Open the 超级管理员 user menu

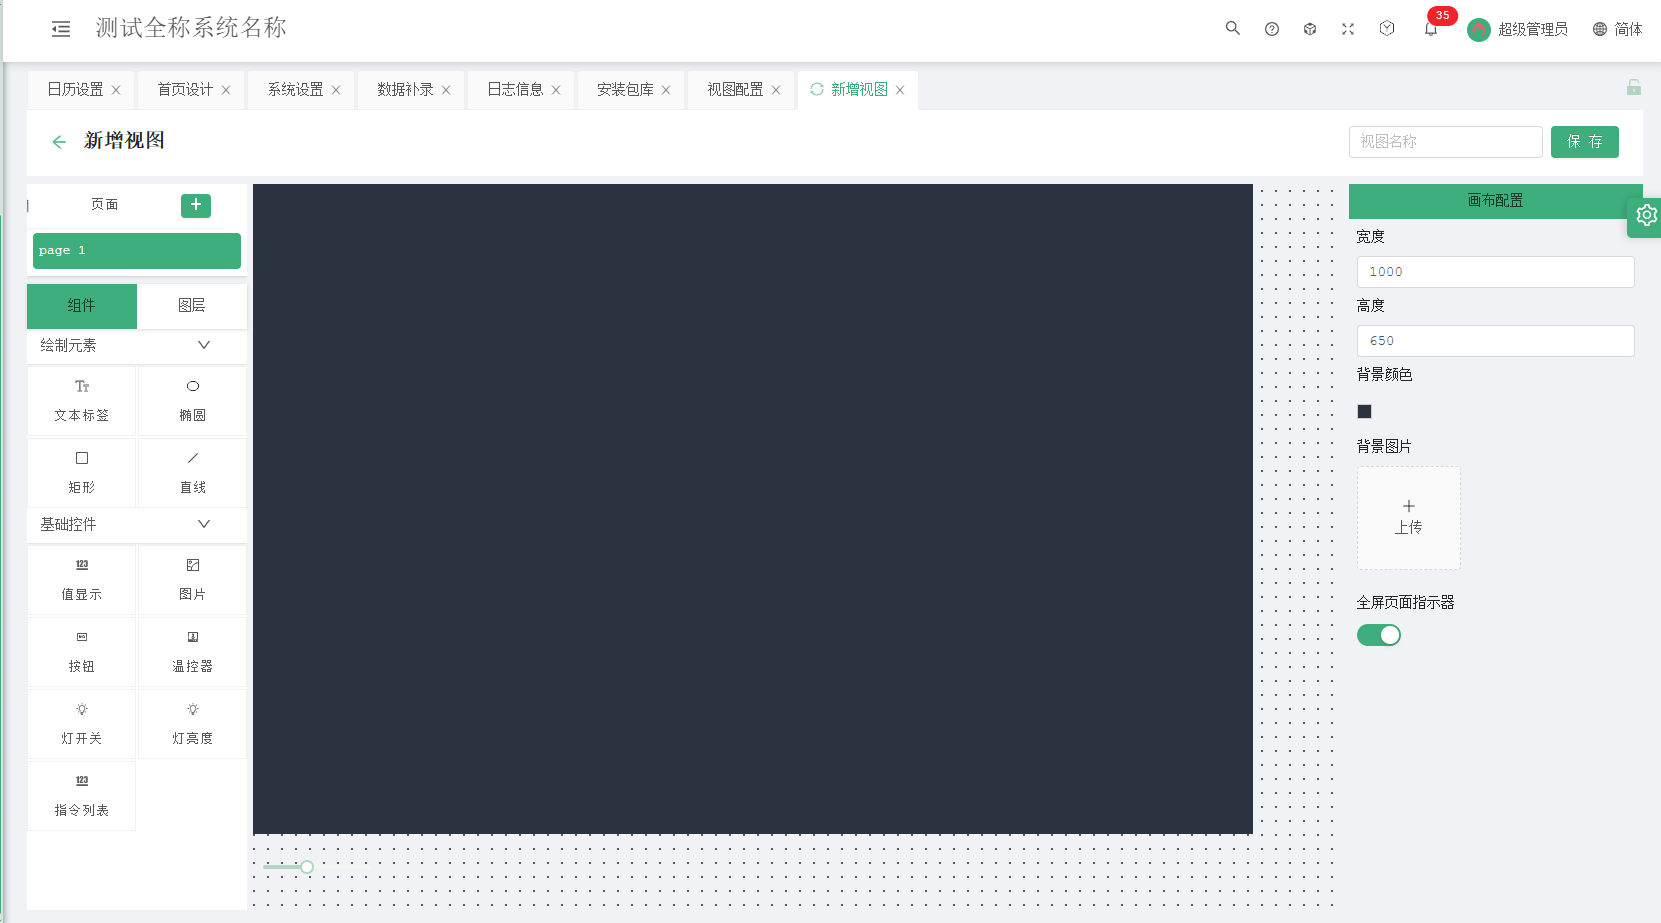1517,29
